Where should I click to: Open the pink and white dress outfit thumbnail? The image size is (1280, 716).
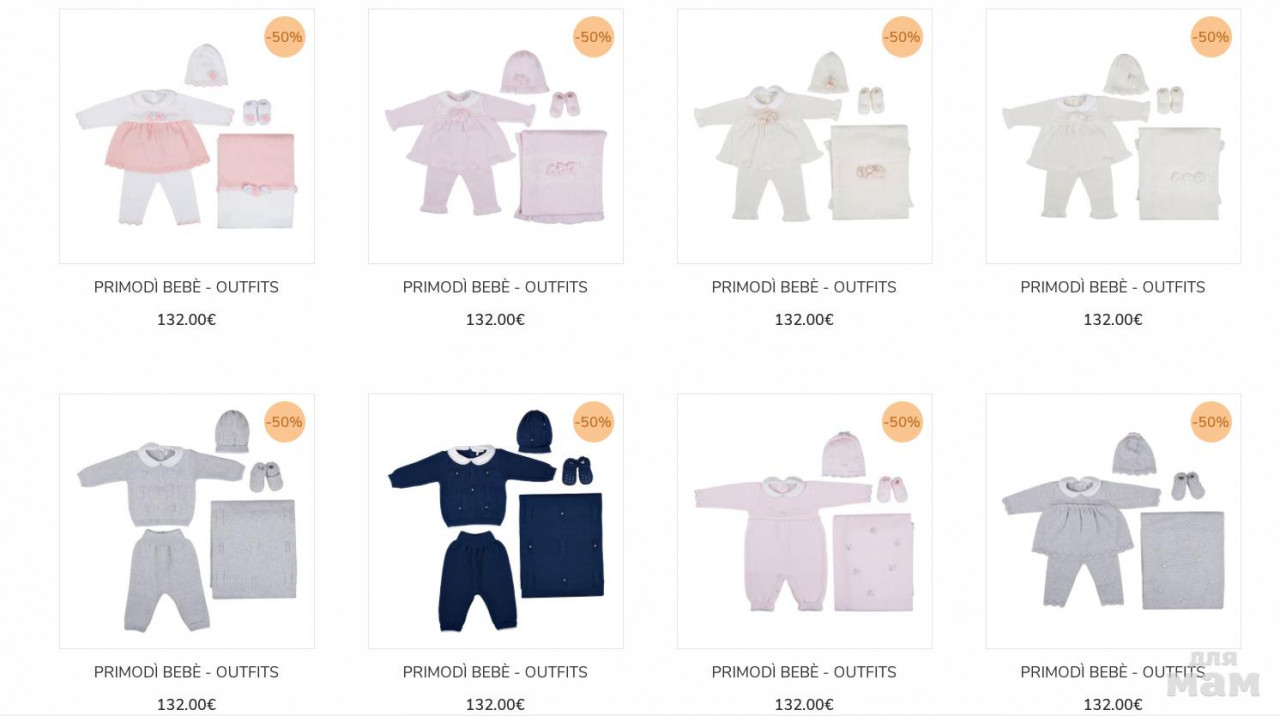[187, 136]
